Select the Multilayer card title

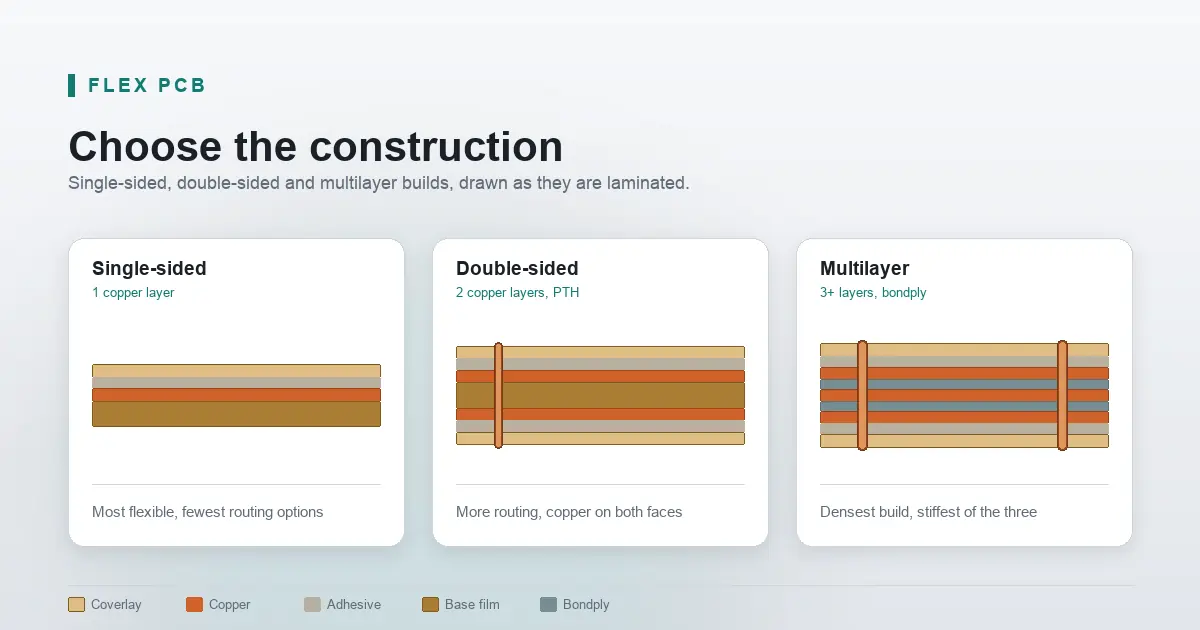point(864,268)
